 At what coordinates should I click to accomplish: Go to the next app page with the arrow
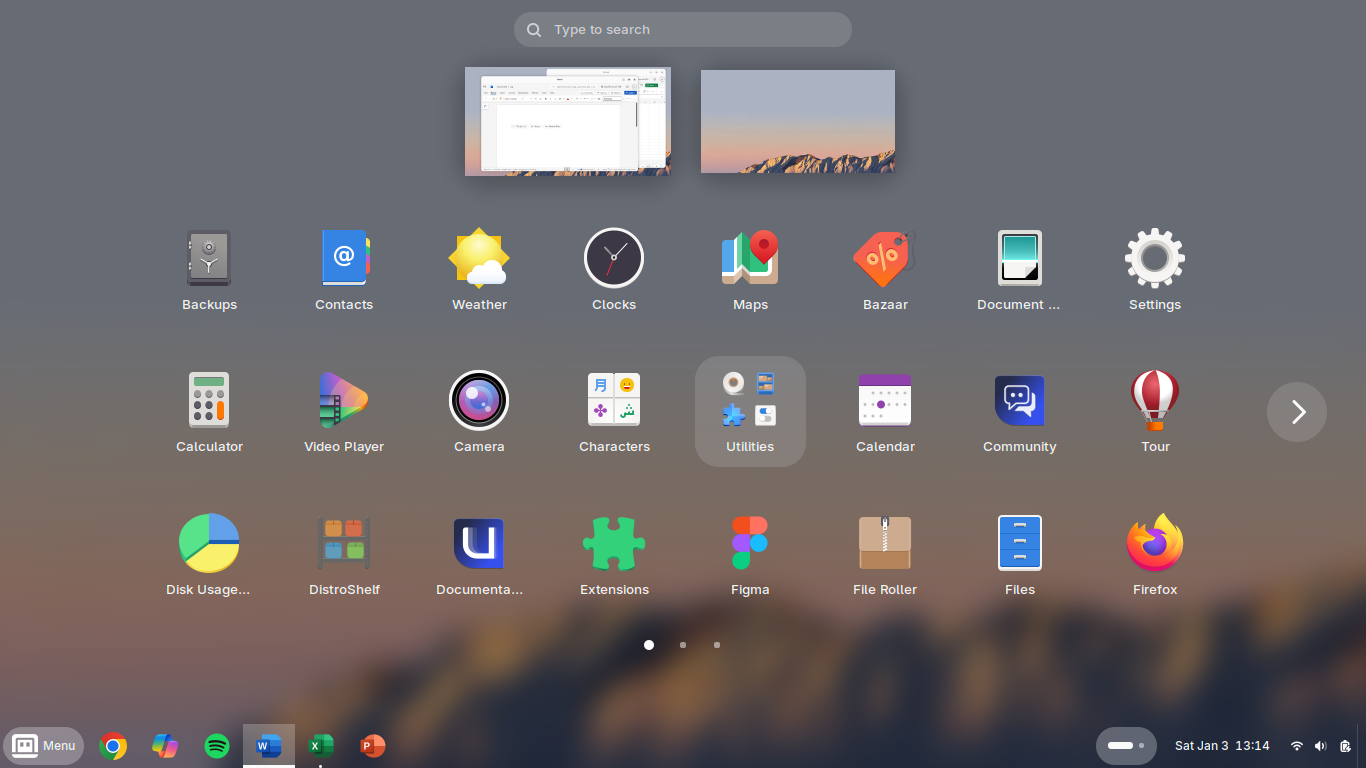click(1296, 411)
